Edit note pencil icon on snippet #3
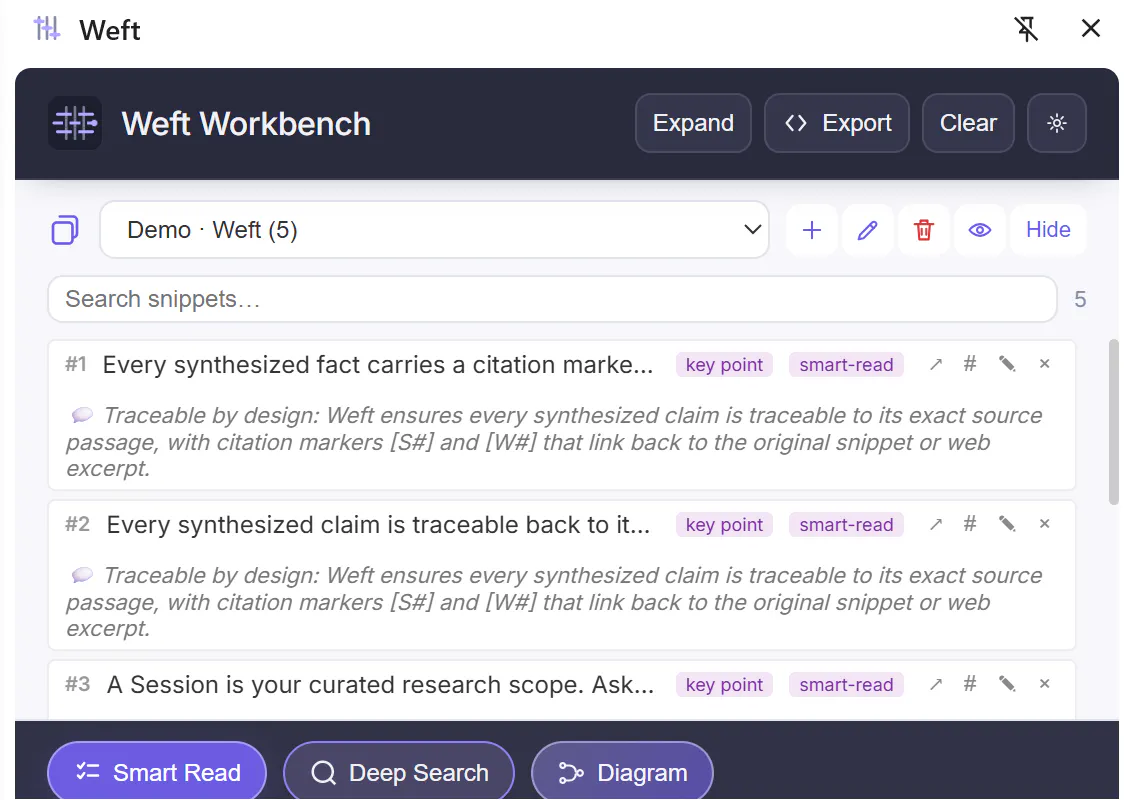Screen dimensions: 1131x800 click(x=1007, y=685)
